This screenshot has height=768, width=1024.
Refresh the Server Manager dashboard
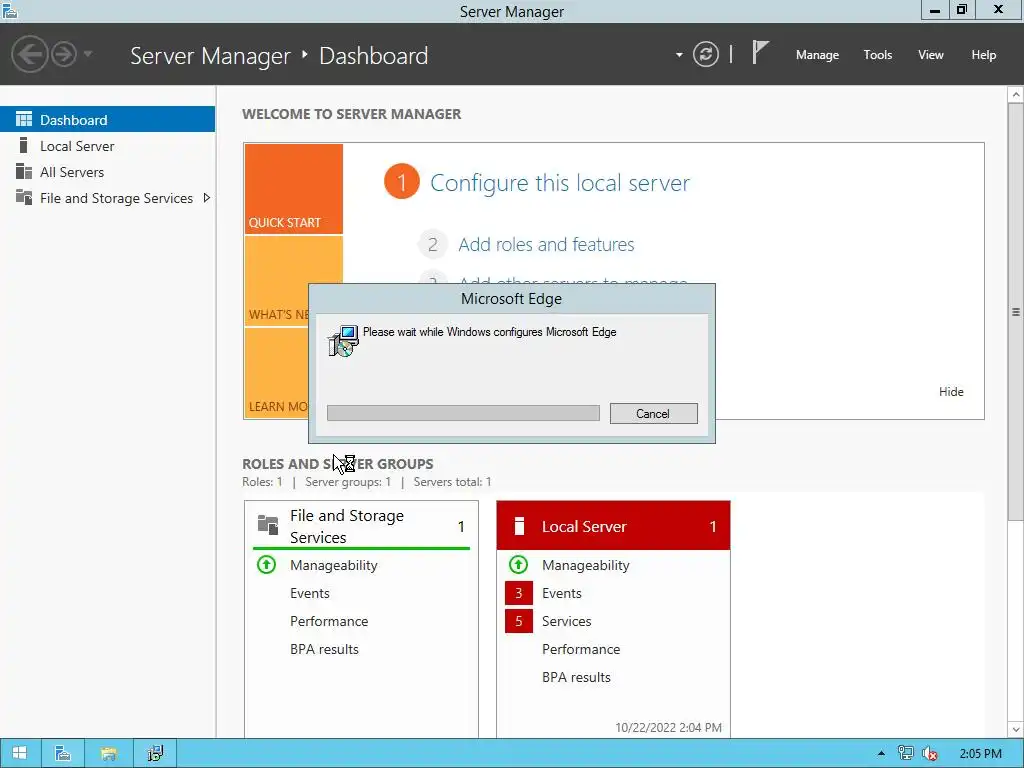(705, 54)
